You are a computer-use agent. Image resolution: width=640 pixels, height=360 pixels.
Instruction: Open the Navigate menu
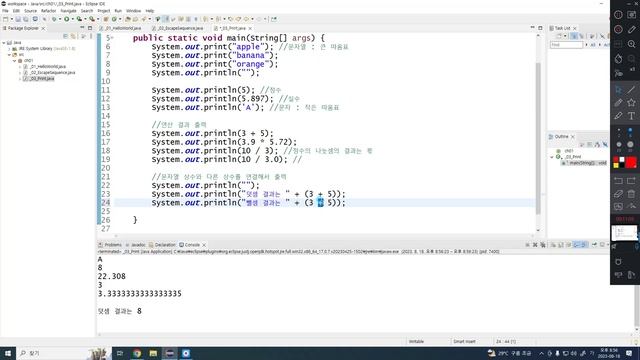(x=68, y=11)
